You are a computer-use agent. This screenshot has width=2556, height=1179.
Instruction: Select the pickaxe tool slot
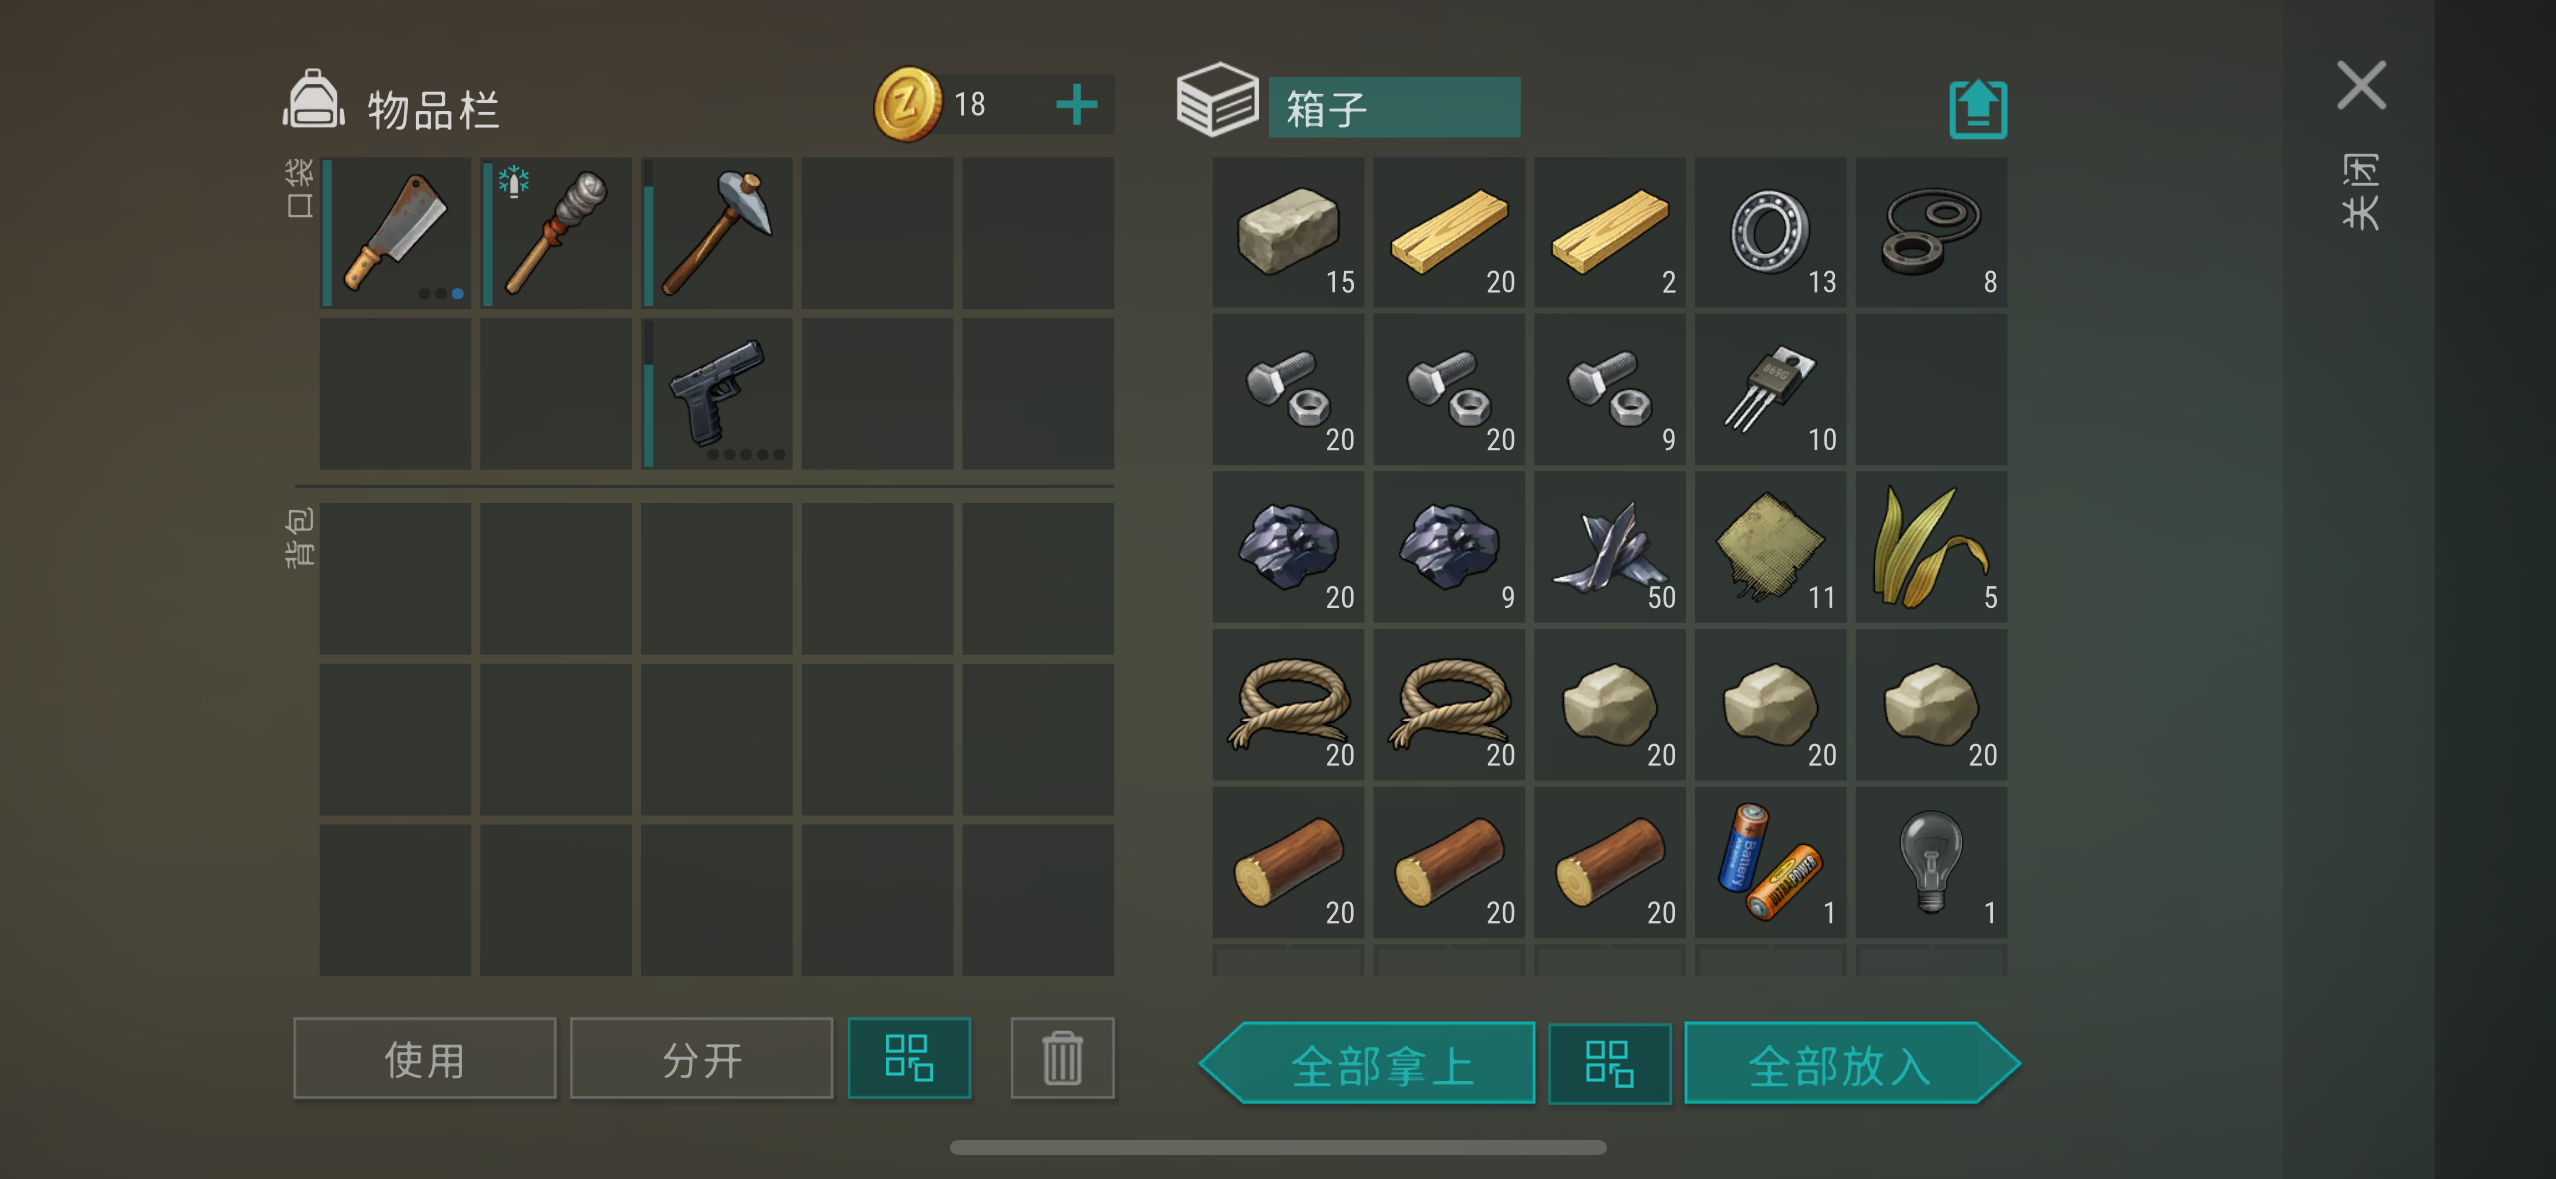pos(717,232)
